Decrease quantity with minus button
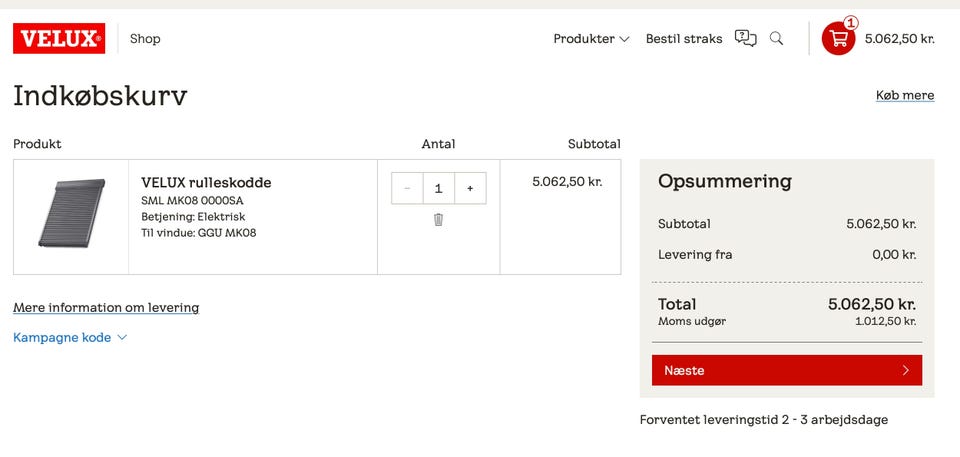The width and height of the screenshot is (960, 457). [407, 188]
